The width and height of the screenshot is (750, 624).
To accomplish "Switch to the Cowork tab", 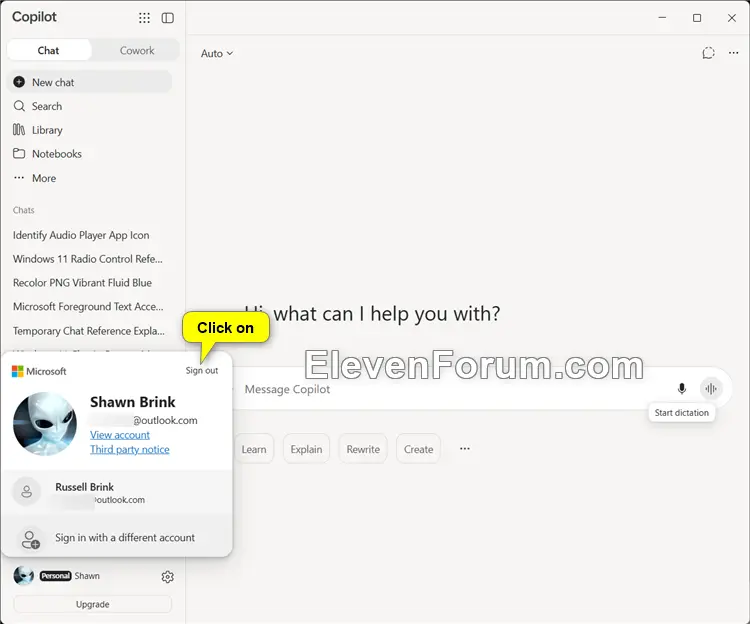I will point(137,50).
